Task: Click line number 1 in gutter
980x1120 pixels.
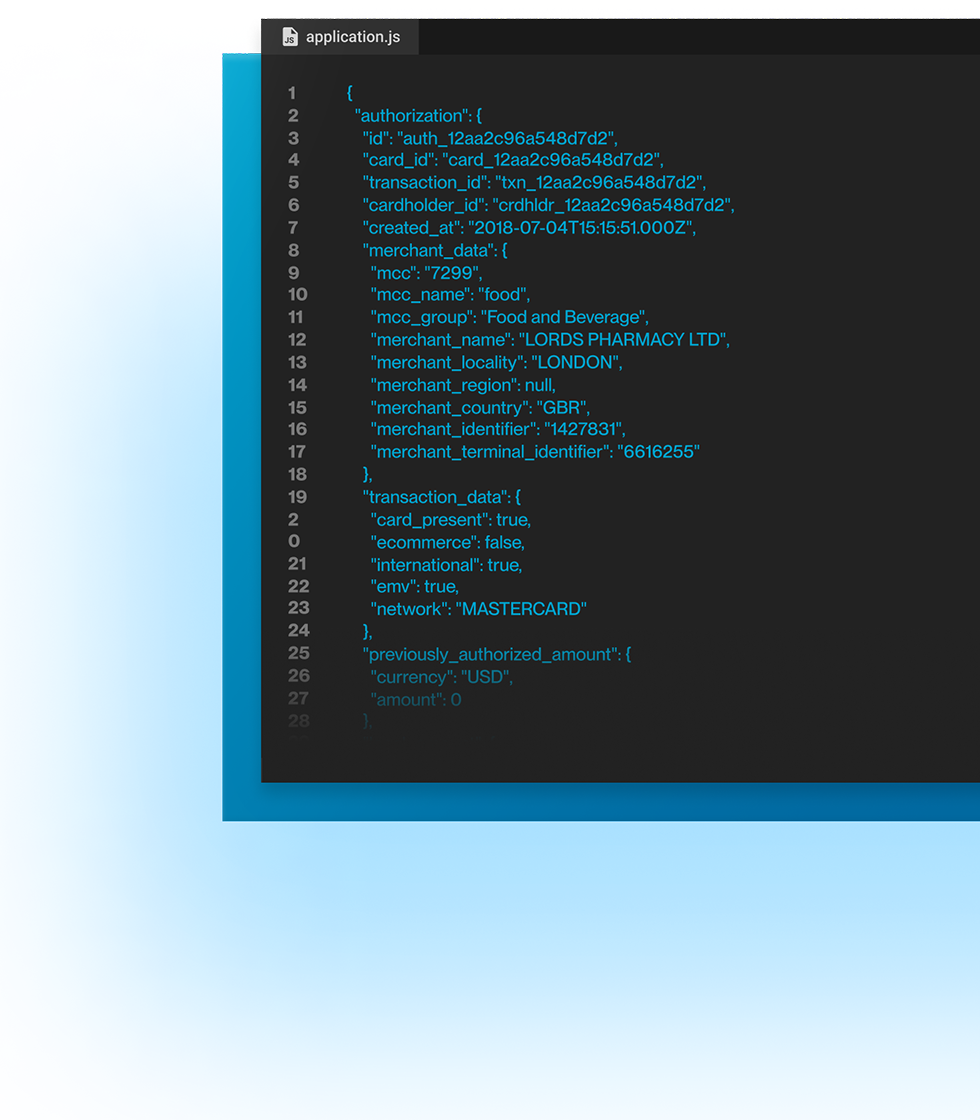Action: pyautogui.click(x=291, y=93)
